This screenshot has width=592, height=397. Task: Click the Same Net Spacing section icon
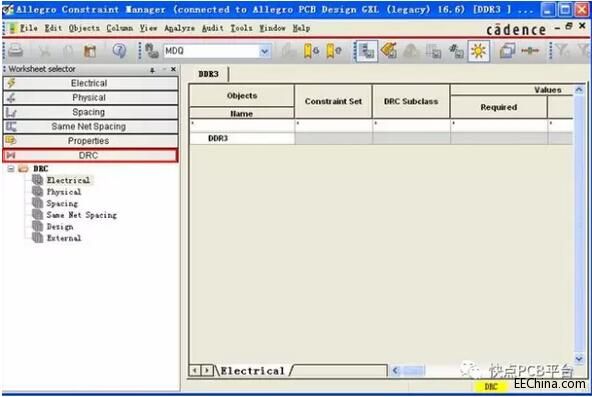coord(11,126)
